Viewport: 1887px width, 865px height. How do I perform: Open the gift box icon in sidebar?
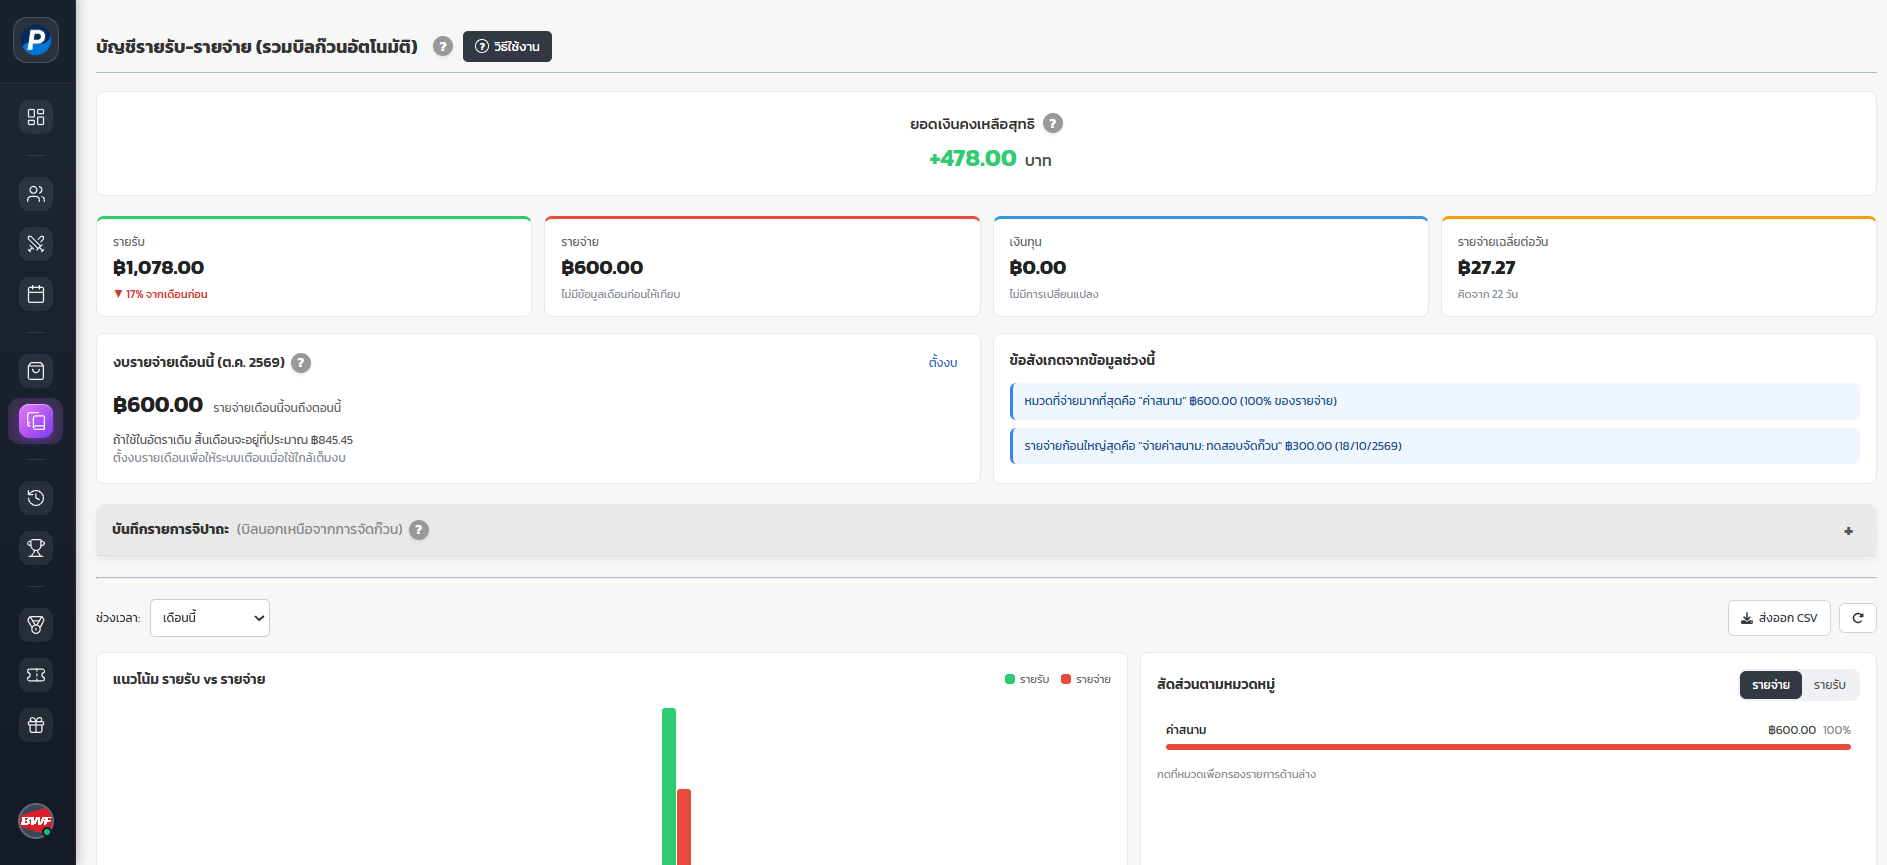click(36, 725)
